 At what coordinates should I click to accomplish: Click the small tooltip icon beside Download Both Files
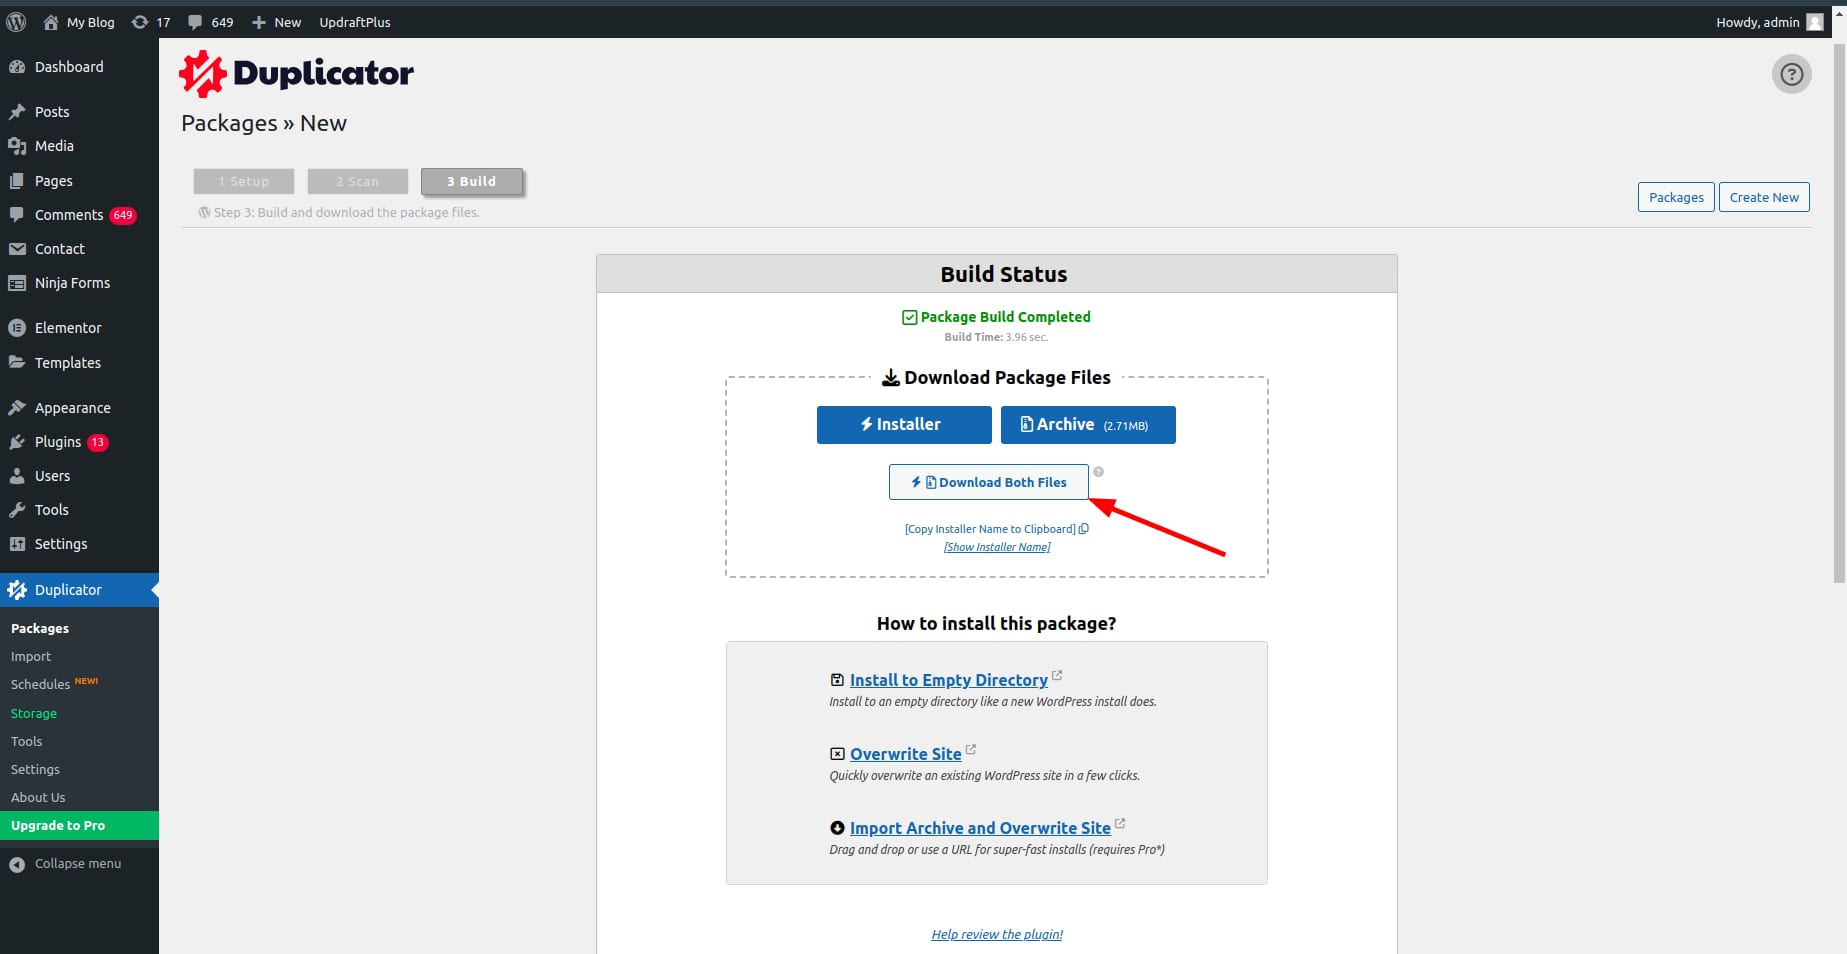point(1098,472)
